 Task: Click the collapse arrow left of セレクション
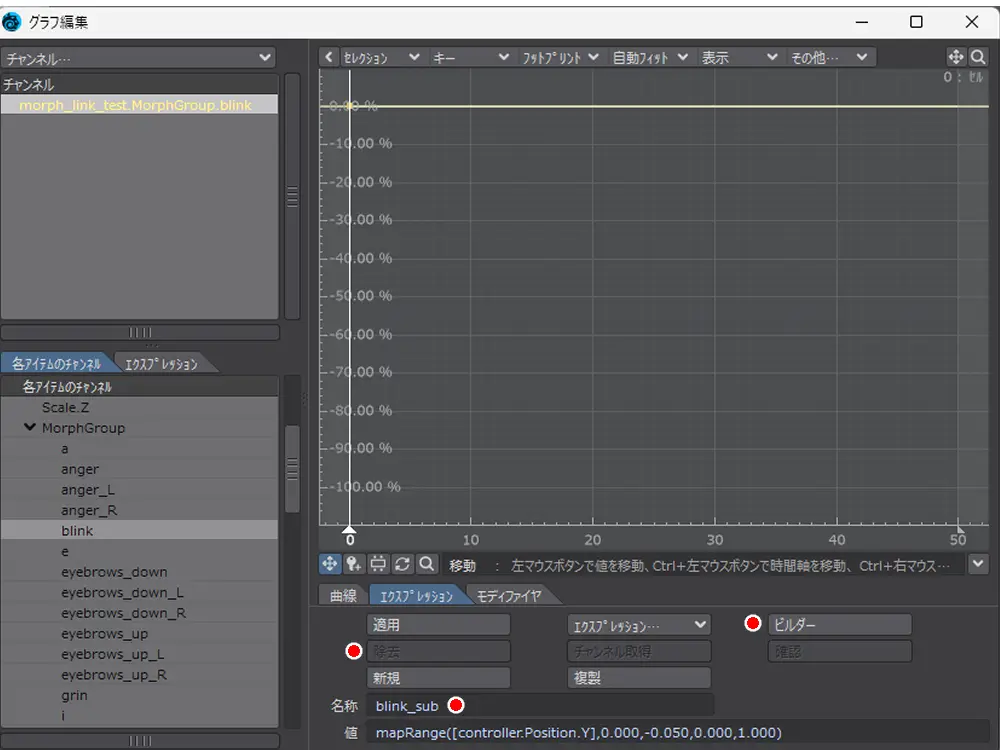(x=329, y=58)
